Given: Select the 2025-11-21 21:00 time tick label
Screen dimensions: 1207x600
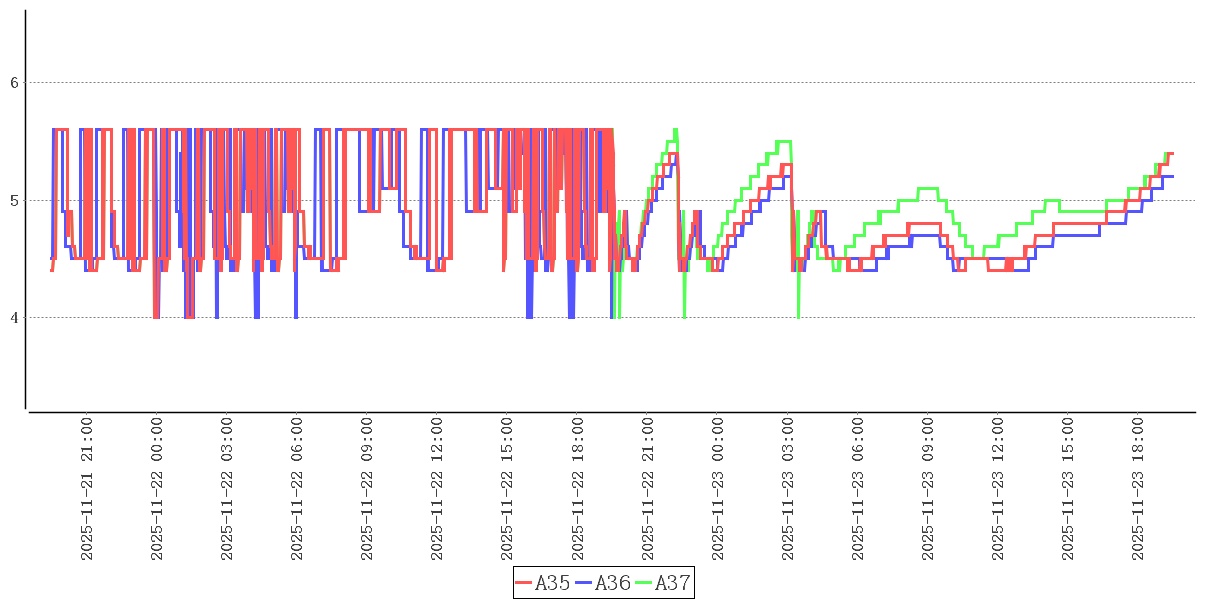Looking at the screenshot, I should click(x=87, y=489).
